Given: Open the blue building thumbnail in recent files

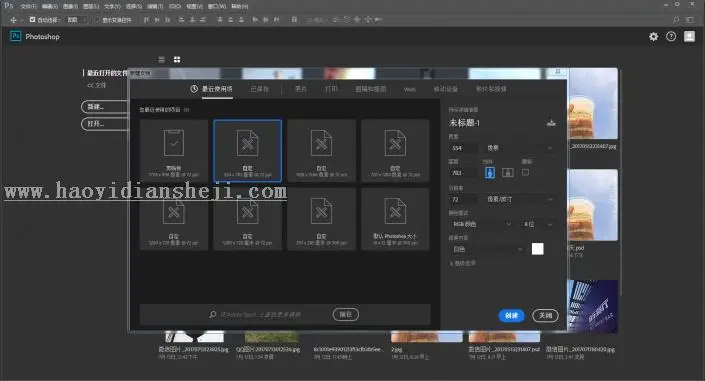Looking at the screenshot, I should tap(592, 306).
